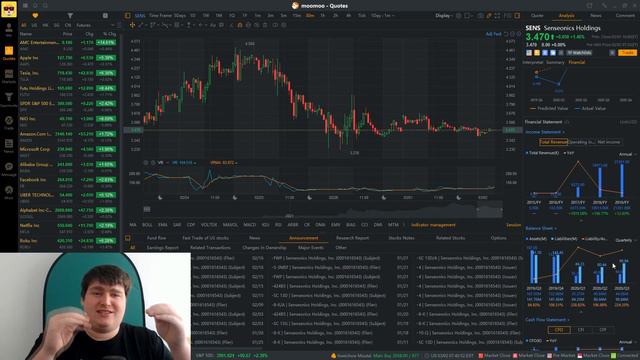640x360 pixels.
Task: Select Netflix Inc in watchlist
Action: [69, 228]
